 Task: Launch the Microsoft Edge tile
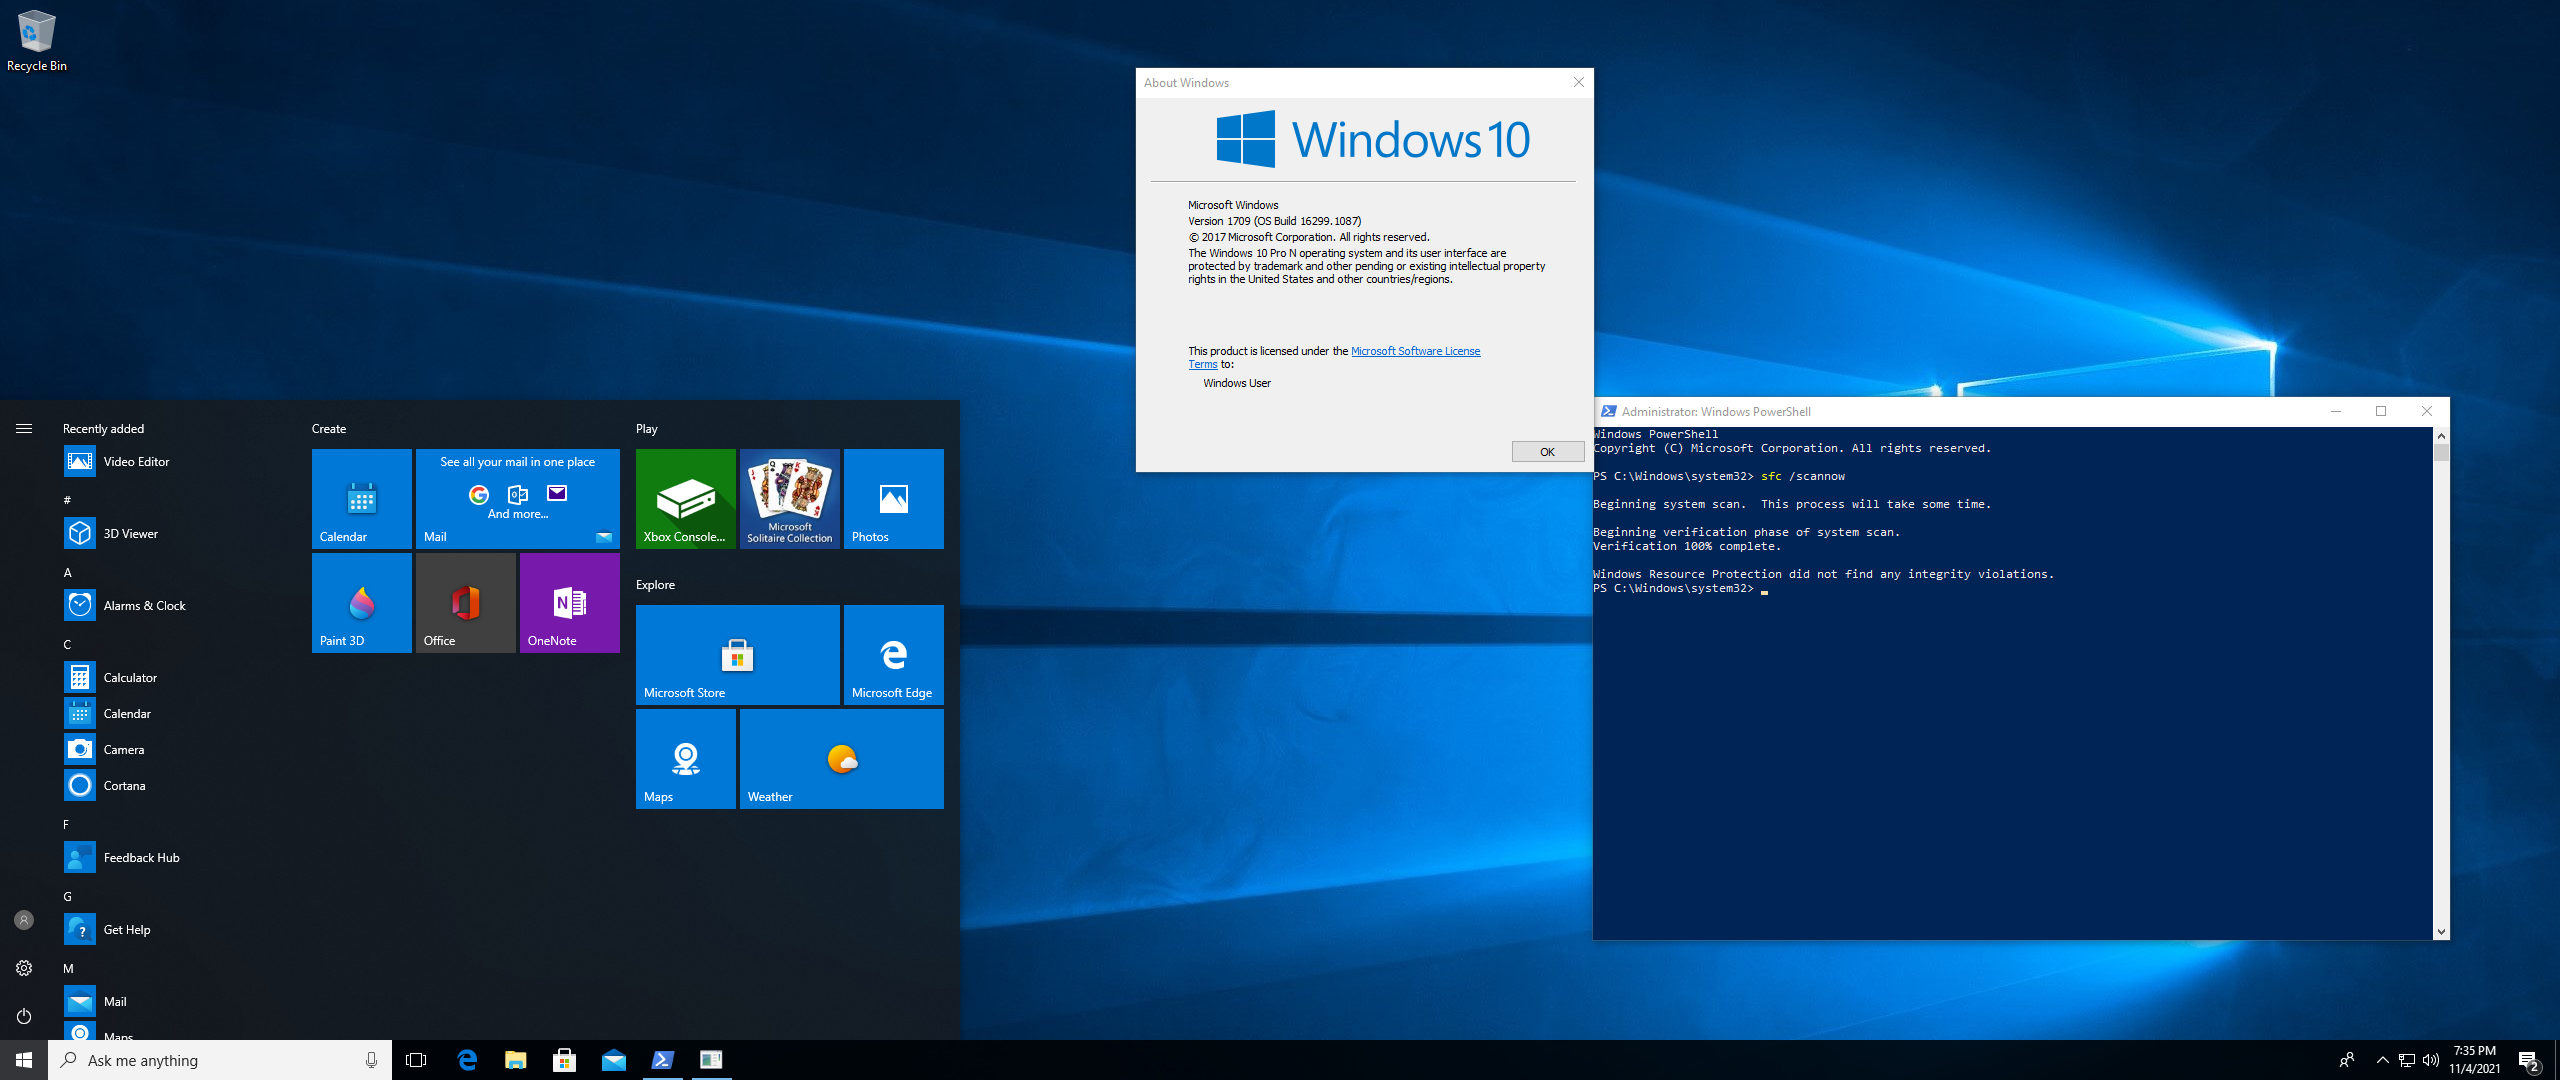(x=894, y=655)
